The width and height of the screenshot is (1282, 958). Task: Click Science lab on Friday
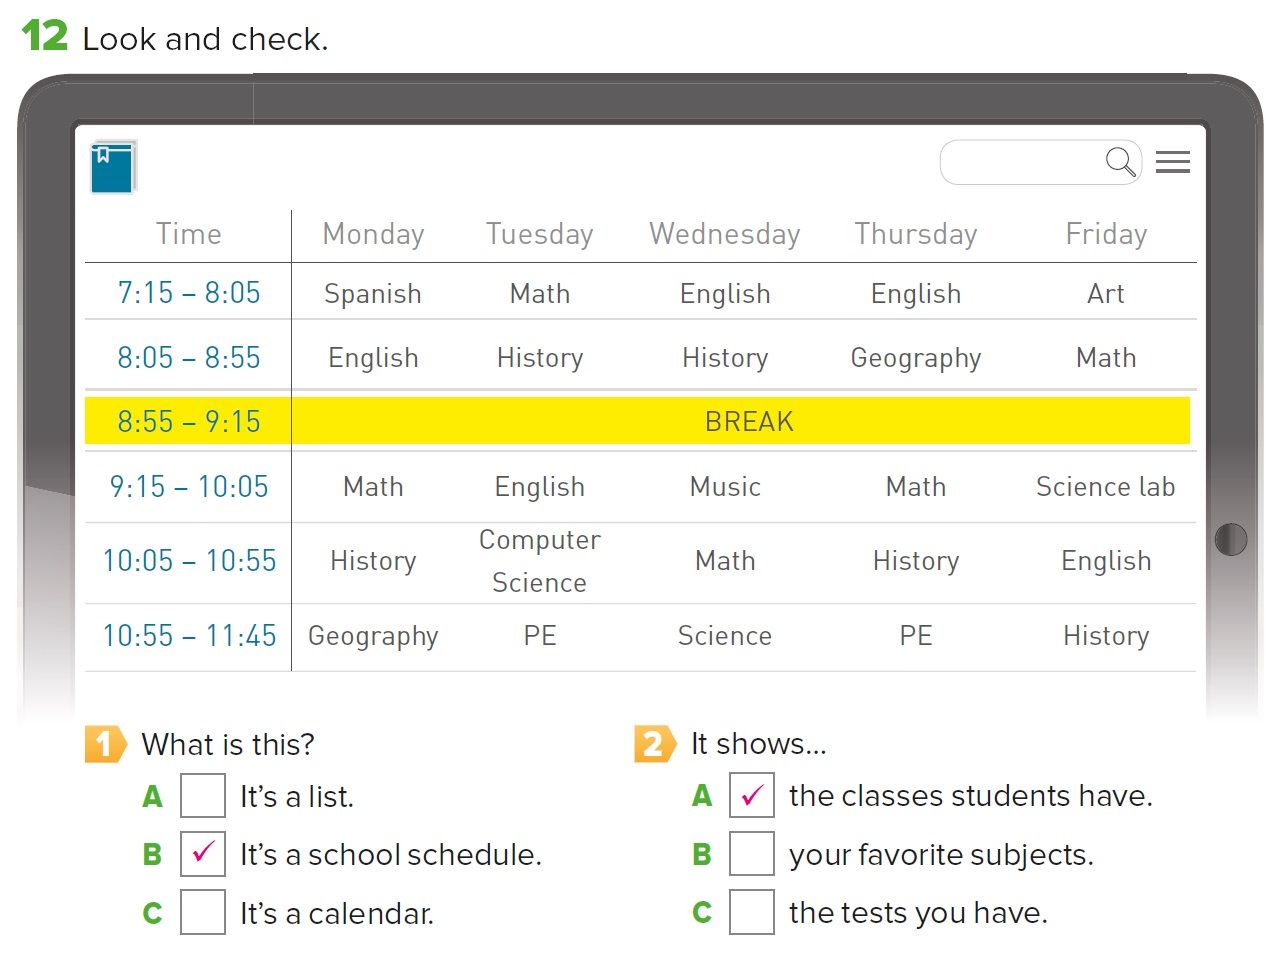coord(1105,487)
